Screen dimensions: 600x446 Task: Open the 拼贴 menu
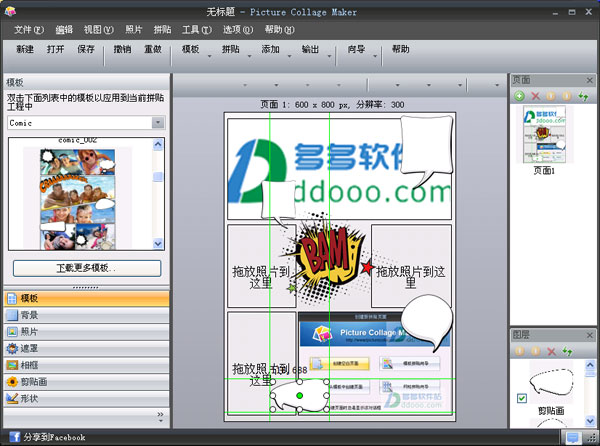[x=162, y=29]
